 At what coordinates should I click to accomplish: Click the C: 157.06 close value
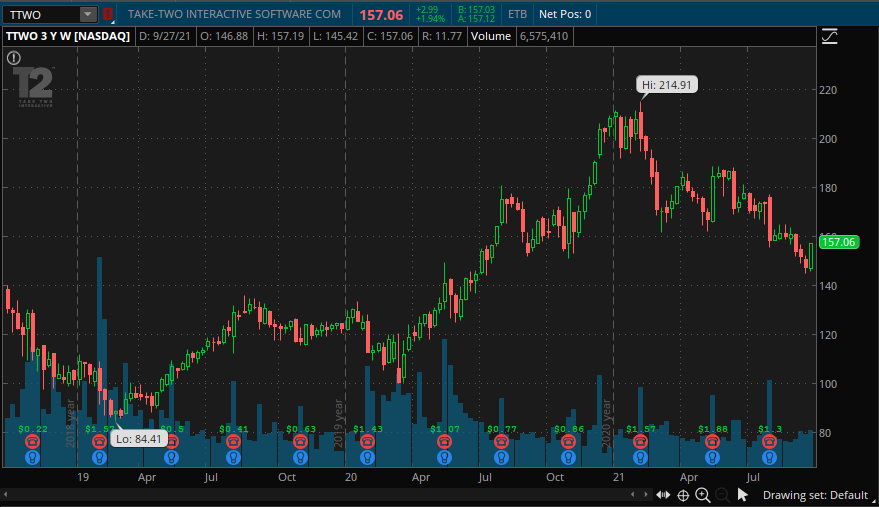click(390, 36)
